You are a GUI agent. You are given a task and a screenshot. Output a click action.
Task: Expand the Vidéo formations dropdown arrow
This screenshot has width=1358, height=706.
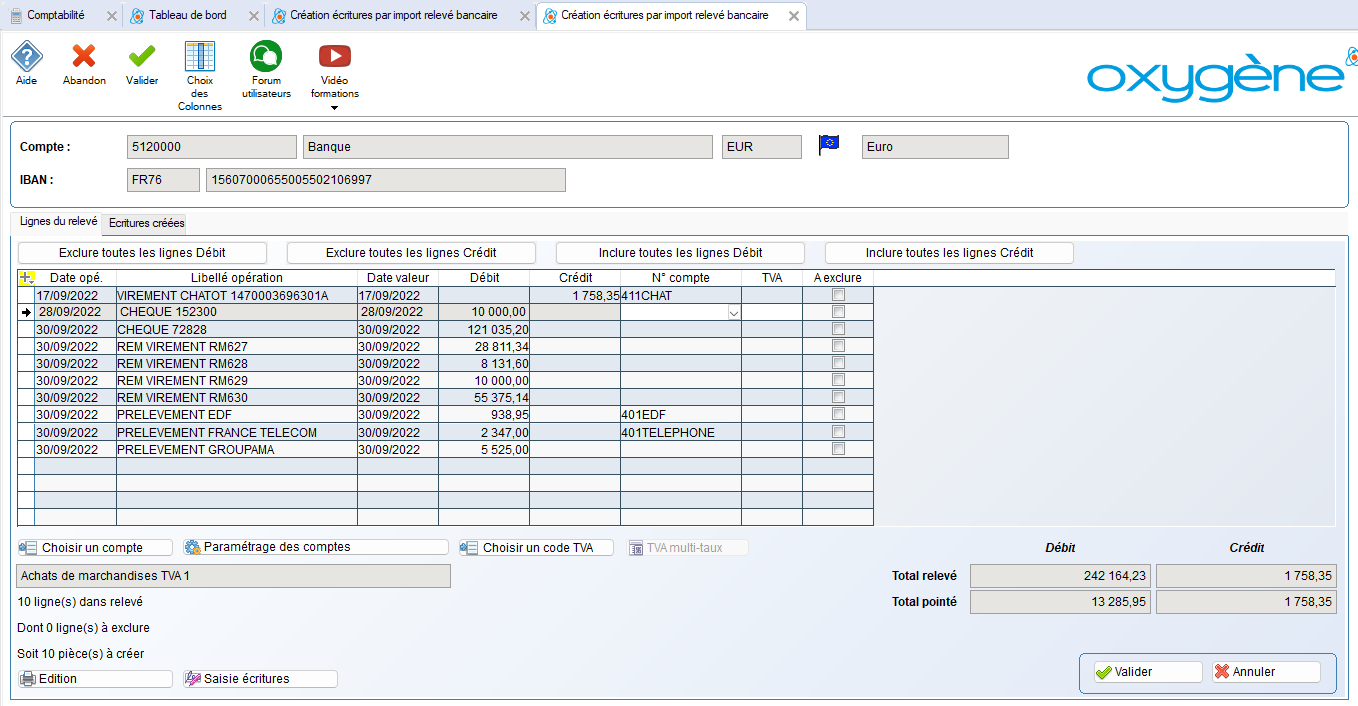point(334,108)
